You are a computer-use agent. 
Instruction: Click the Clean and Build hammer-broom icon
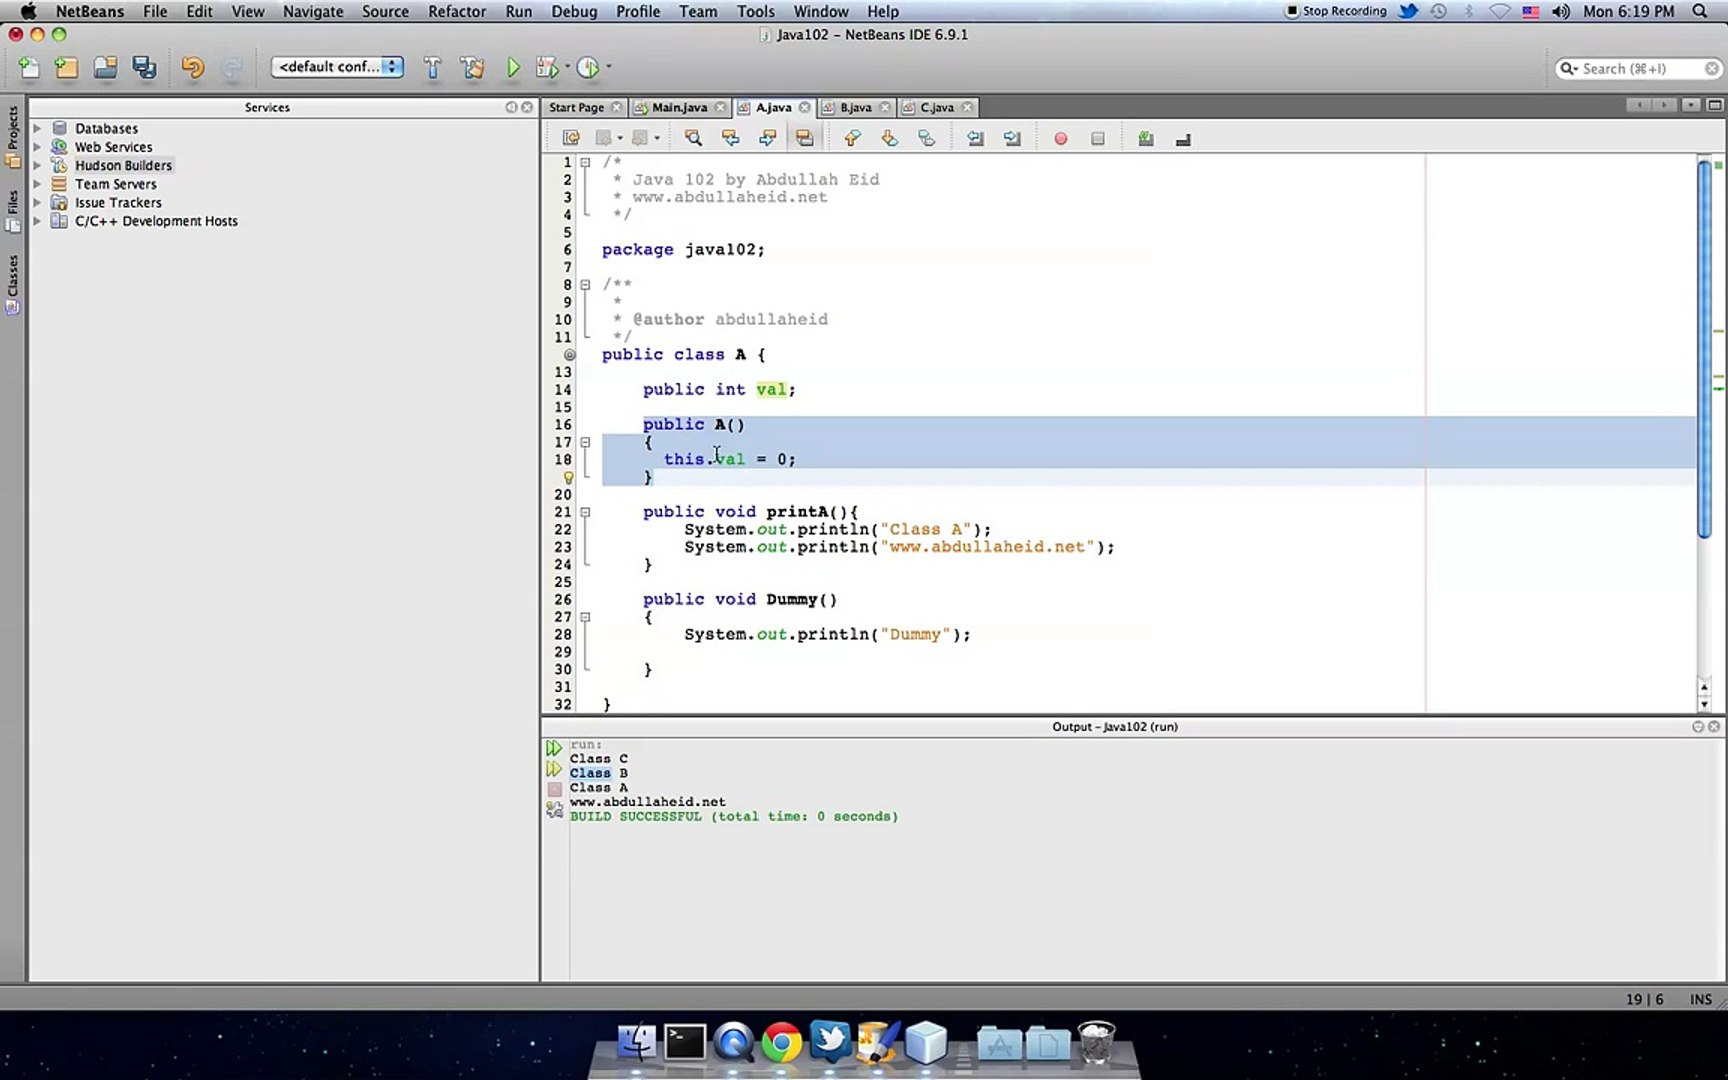coord(473,67)
